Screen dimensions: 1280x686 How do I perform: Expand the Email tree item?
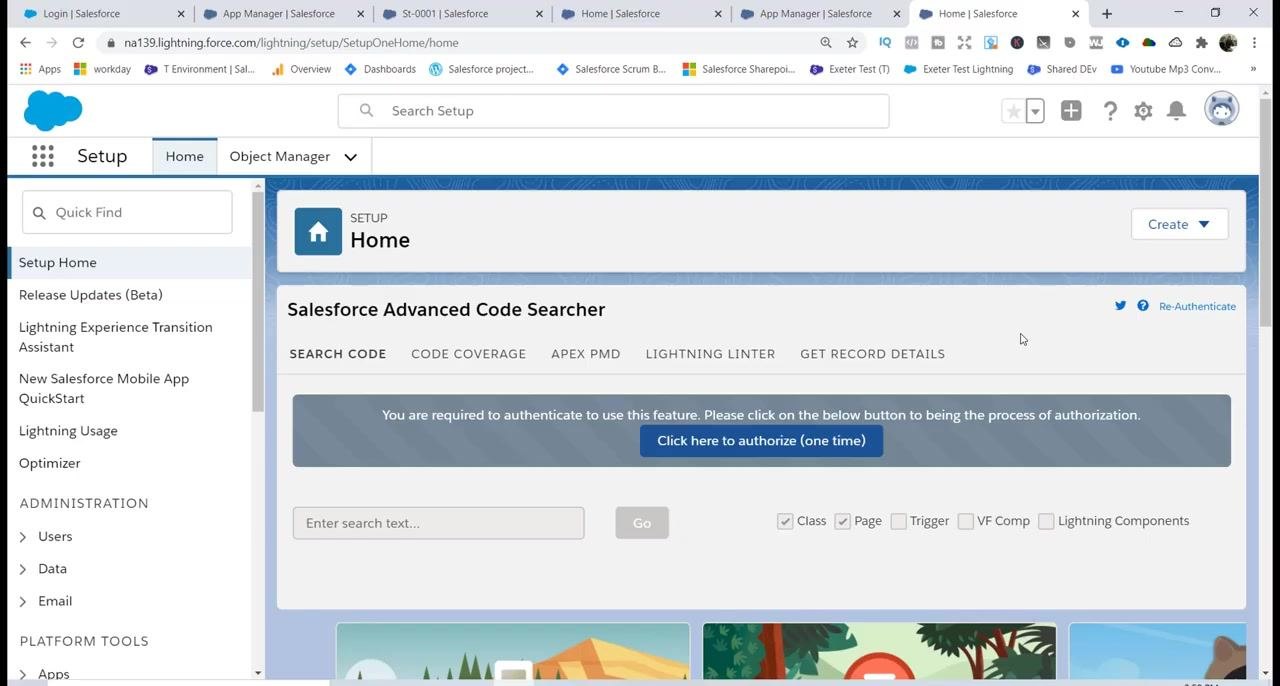[23, 601]
